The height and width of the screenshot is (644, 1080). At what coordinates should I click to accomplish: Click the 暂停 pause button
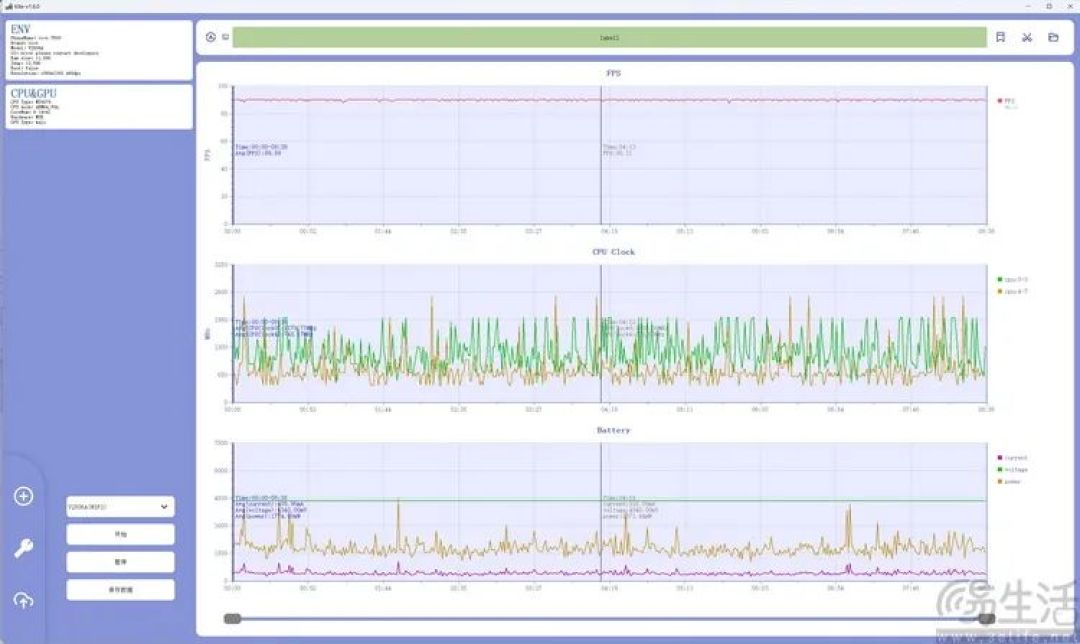[x=121, y=562]
